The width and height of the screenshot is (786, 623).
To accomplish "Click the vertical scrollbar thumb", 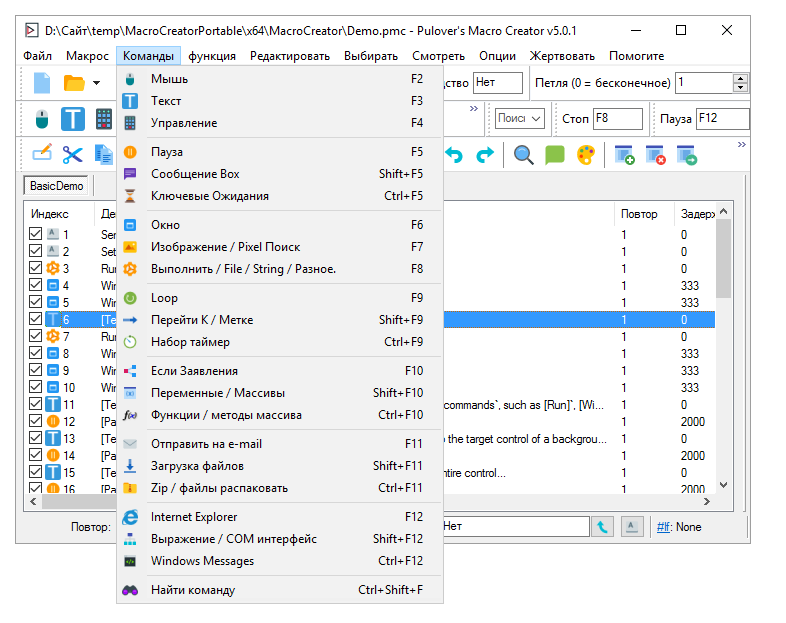I will (723, 259).
